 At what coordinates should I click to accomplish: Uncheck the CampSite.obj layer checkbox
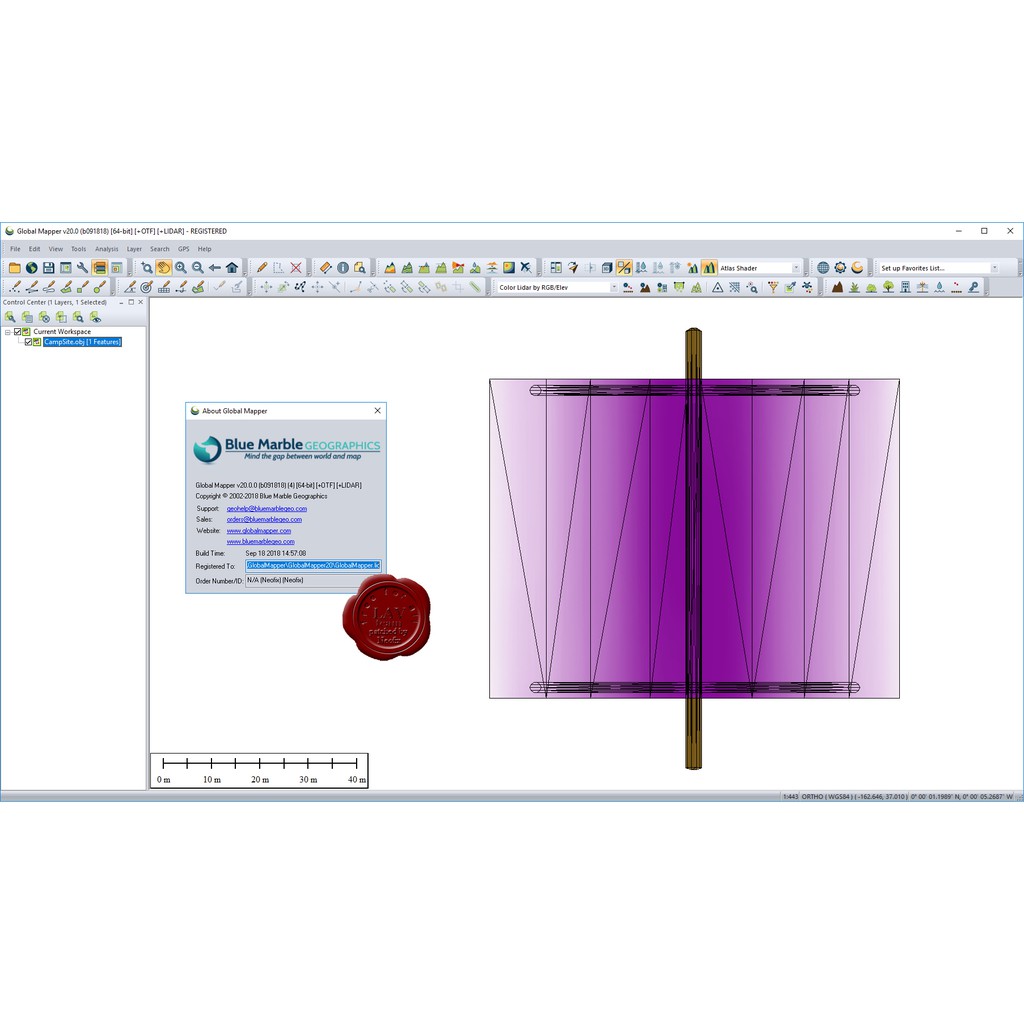click(x=29, y=342)
